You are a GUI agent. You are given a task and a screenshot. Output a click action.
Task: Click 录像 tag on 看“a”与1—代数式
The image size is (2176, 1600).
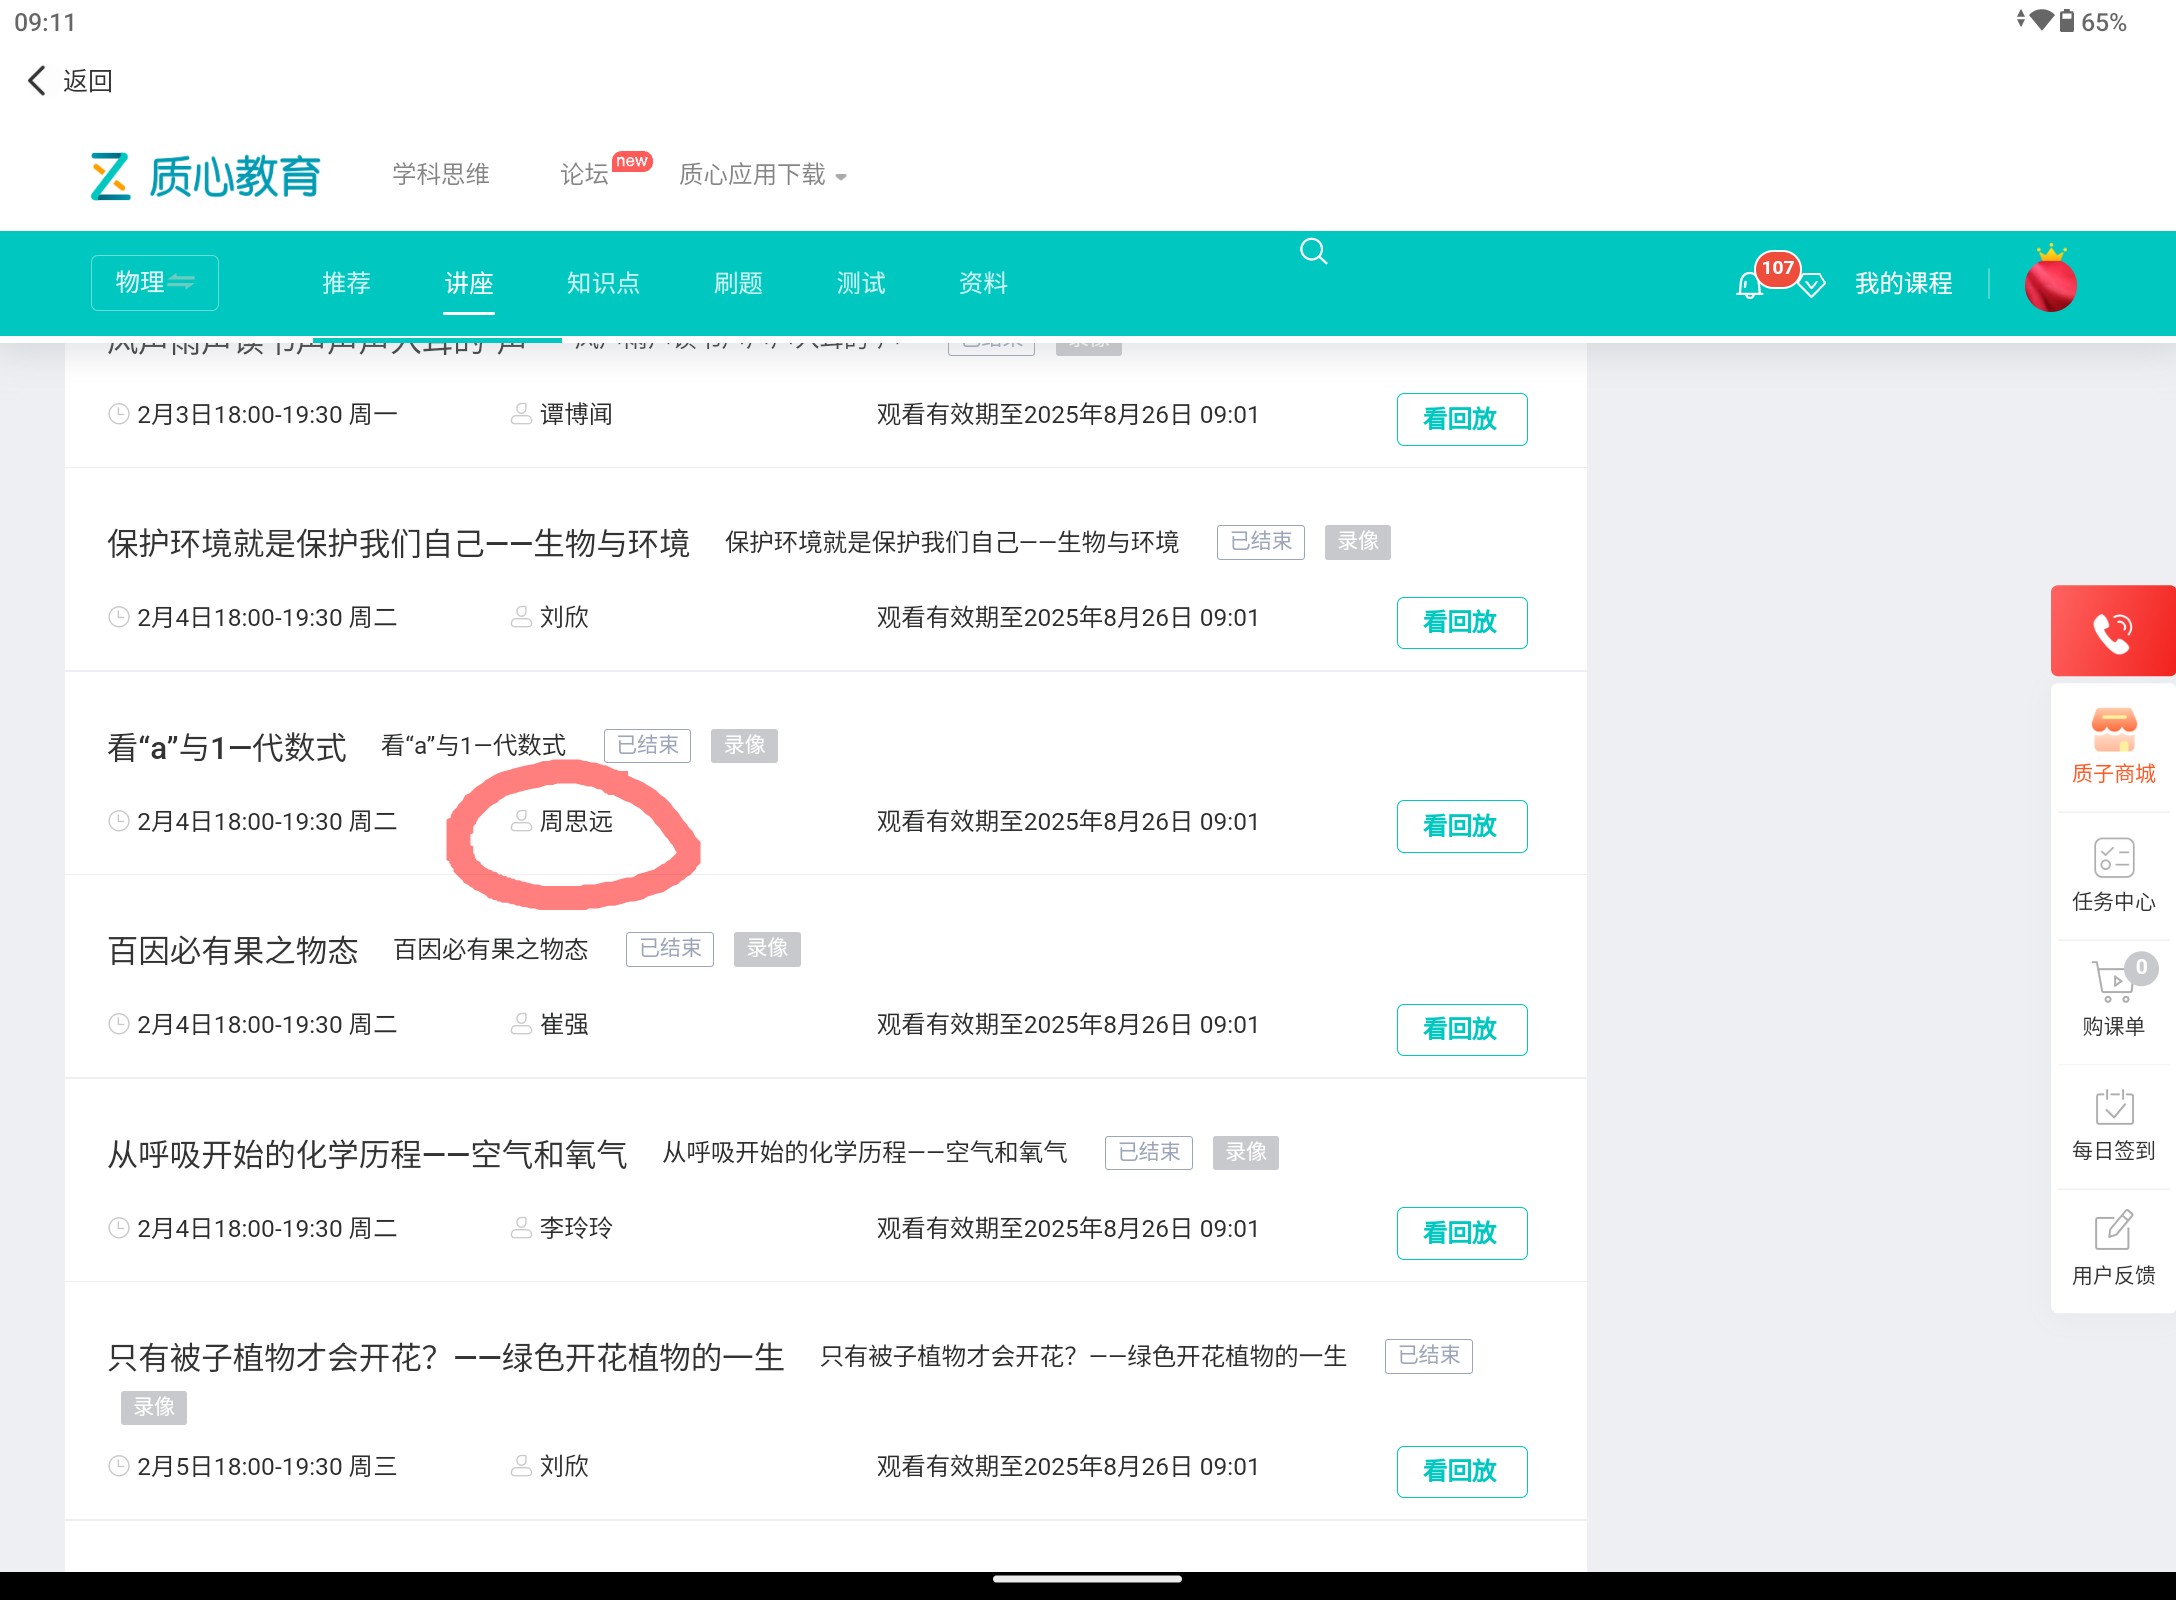pos(745,746)
